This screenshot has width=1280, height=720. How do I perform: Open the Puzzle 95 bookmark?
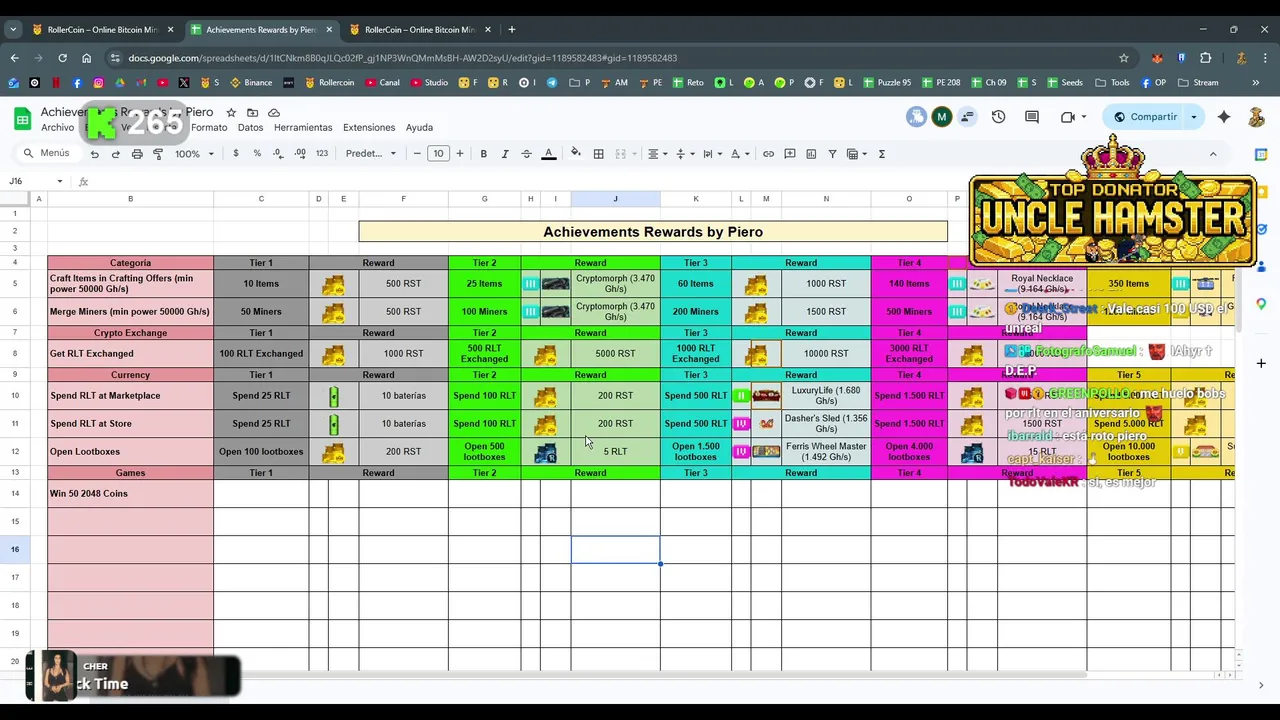pyautogui.click(x=886, y=83)
